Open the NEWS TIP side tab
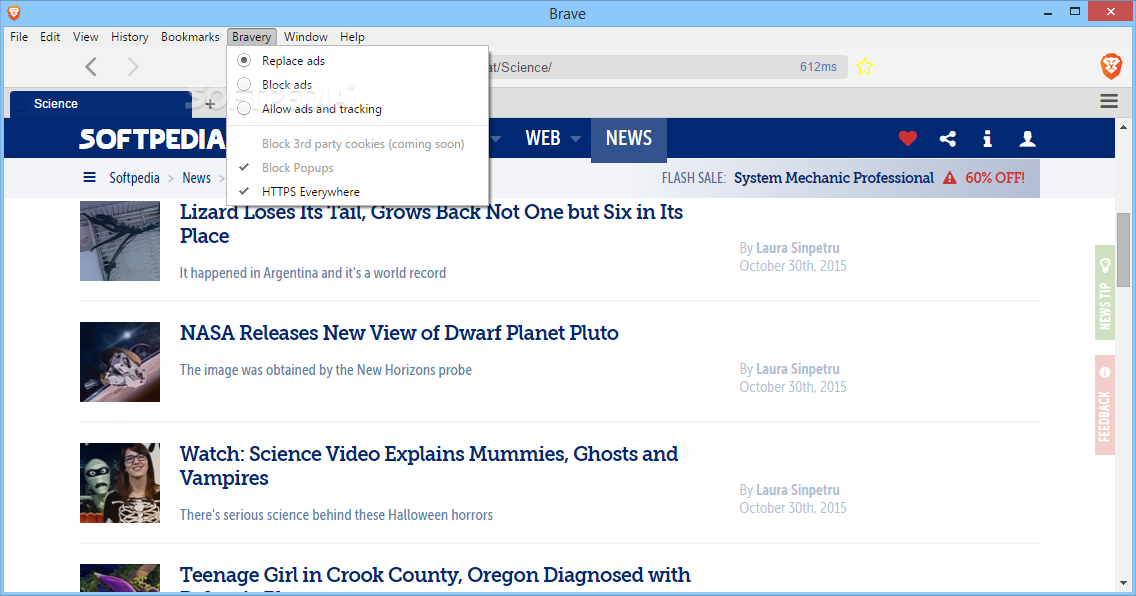This screenshot has height=596, width=1136. [x=1104, y=293]
